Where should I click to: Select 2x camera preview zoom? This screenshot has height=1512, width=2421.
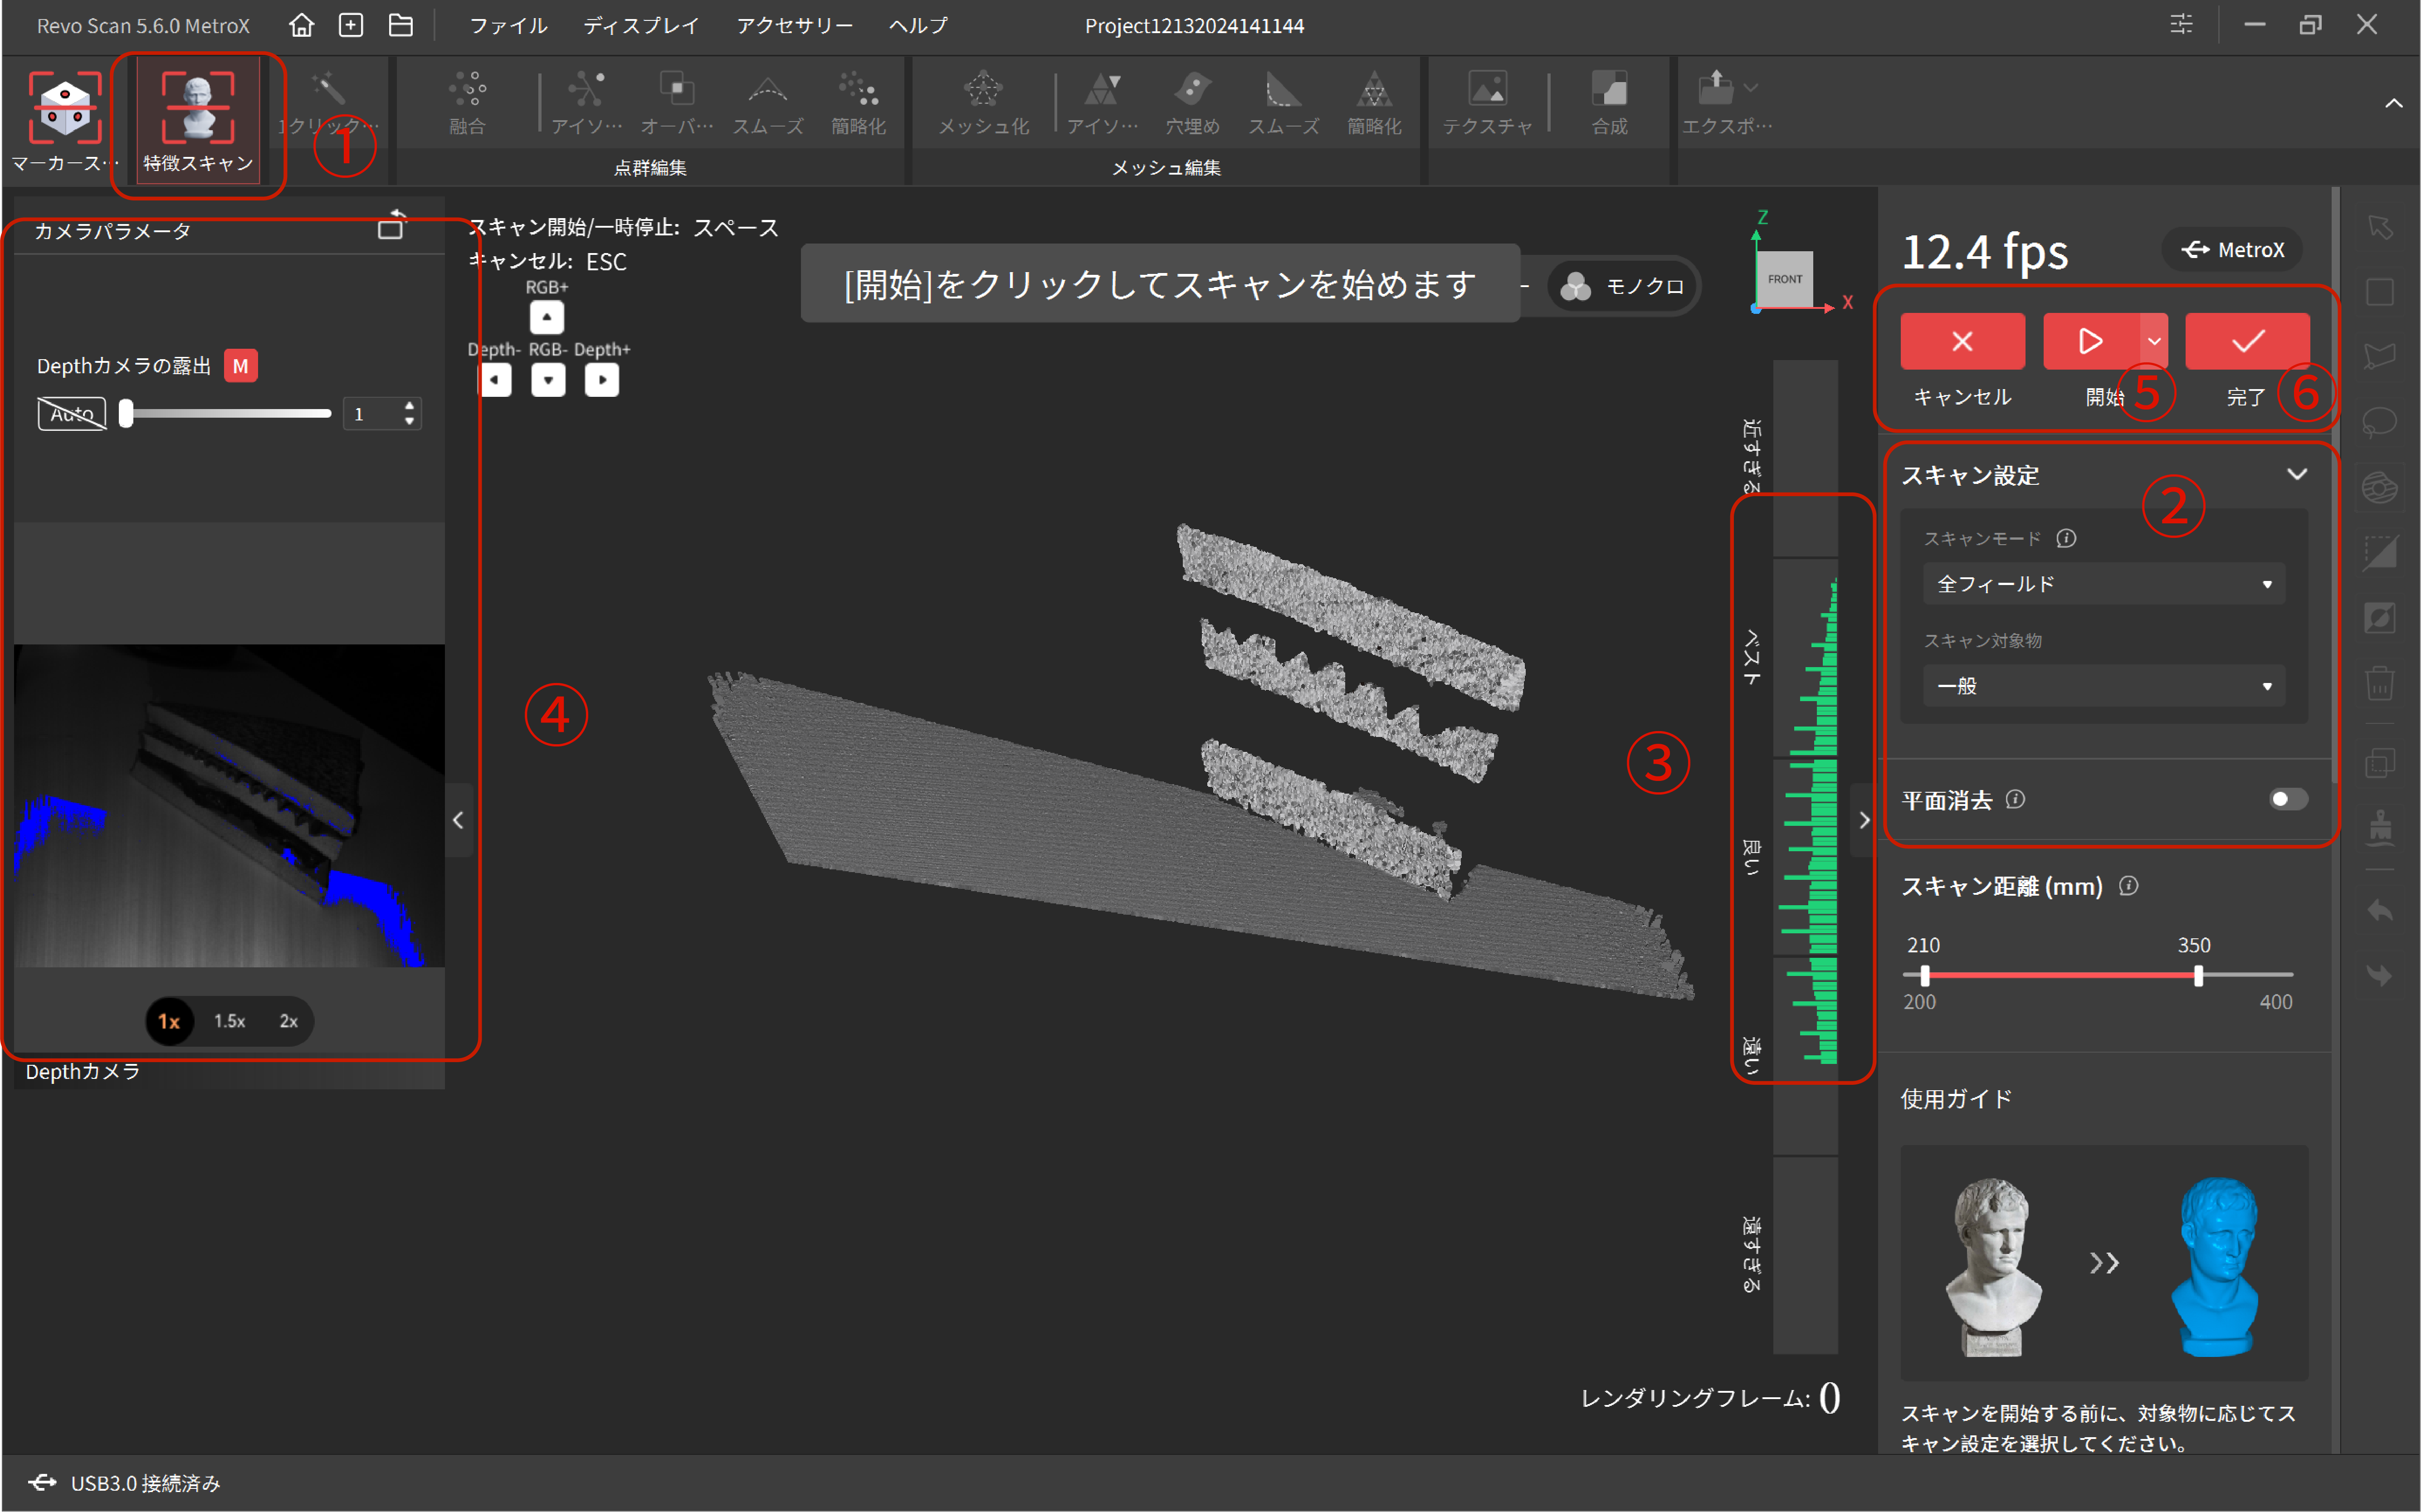288,1021
